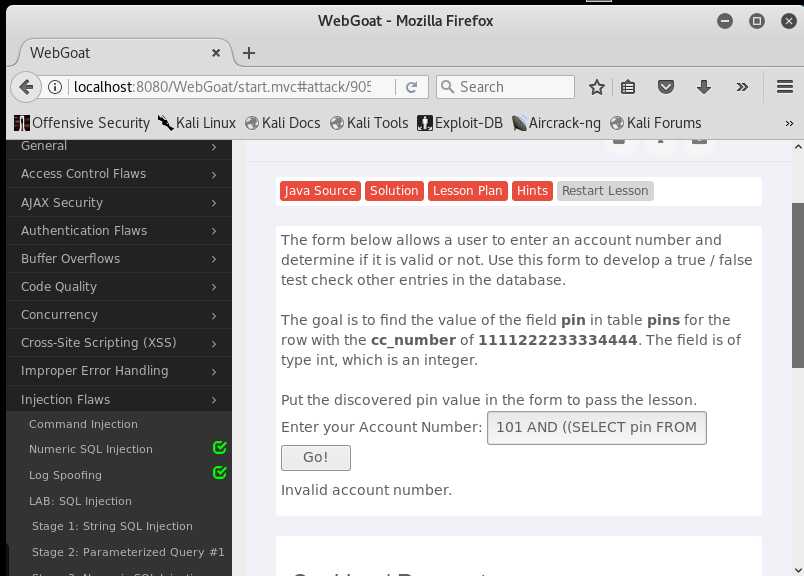804x576 pixels.
Task: Show more bookmarks overflow chevron
Action: [789, 123]
